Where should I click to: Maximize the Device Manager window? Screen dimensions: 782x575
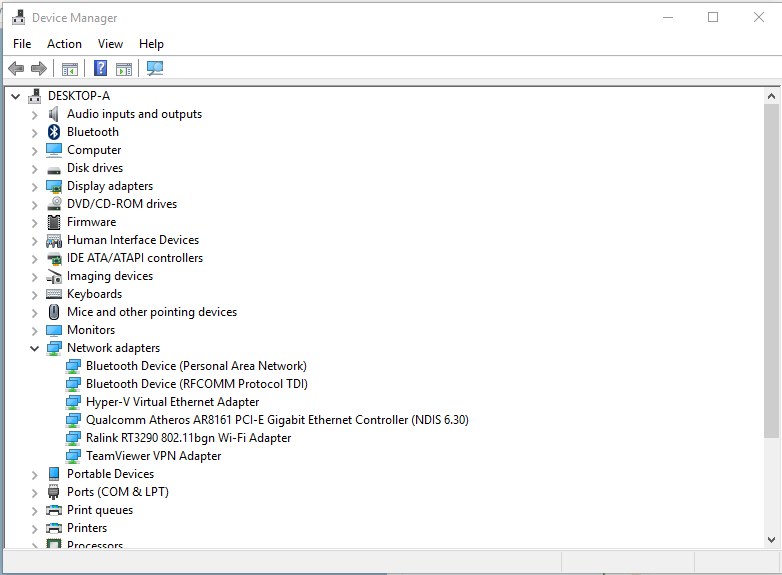(713, 17)
